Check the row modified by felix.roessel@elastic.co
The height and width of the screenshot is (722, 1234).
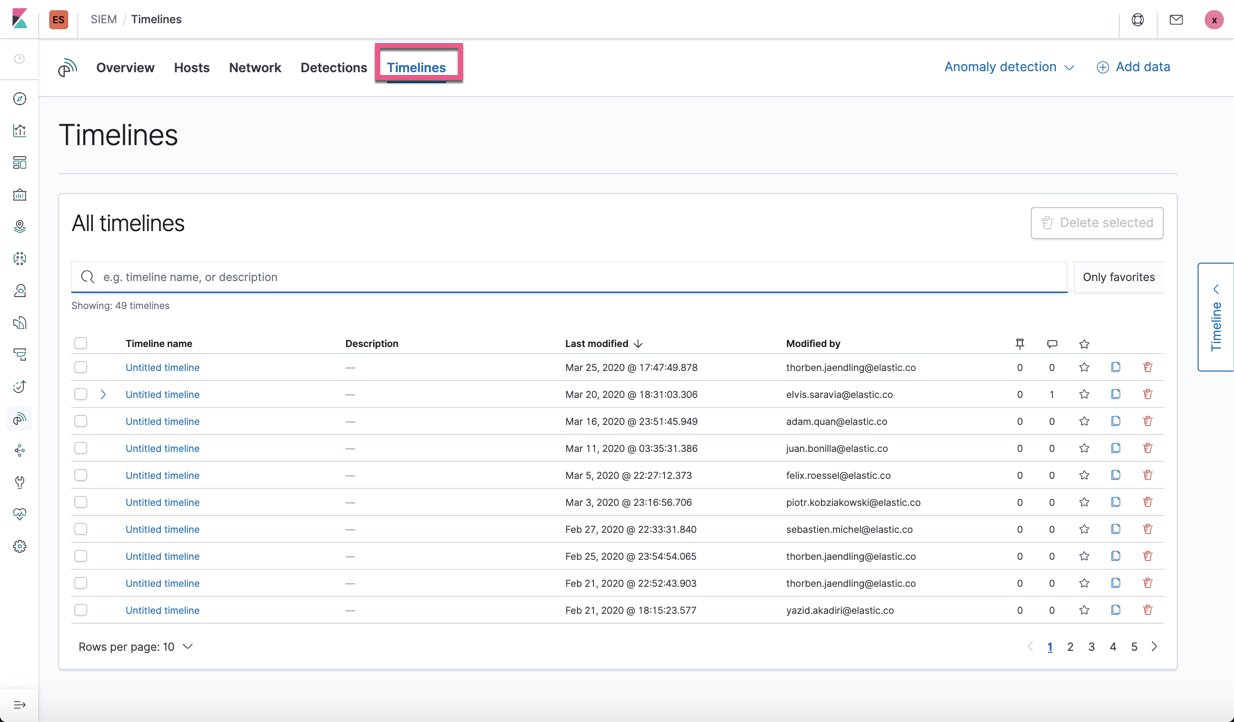tap(81, 475)
